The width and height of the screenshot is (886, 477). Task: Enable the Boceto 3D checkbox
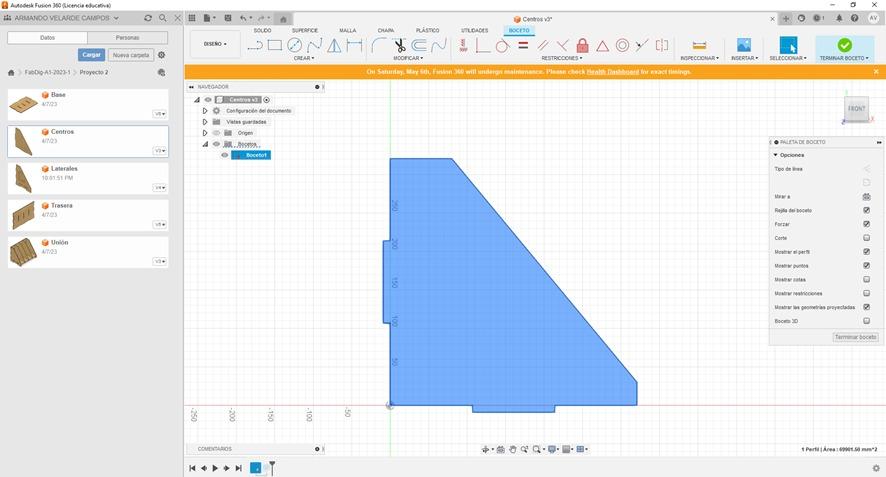866,321
